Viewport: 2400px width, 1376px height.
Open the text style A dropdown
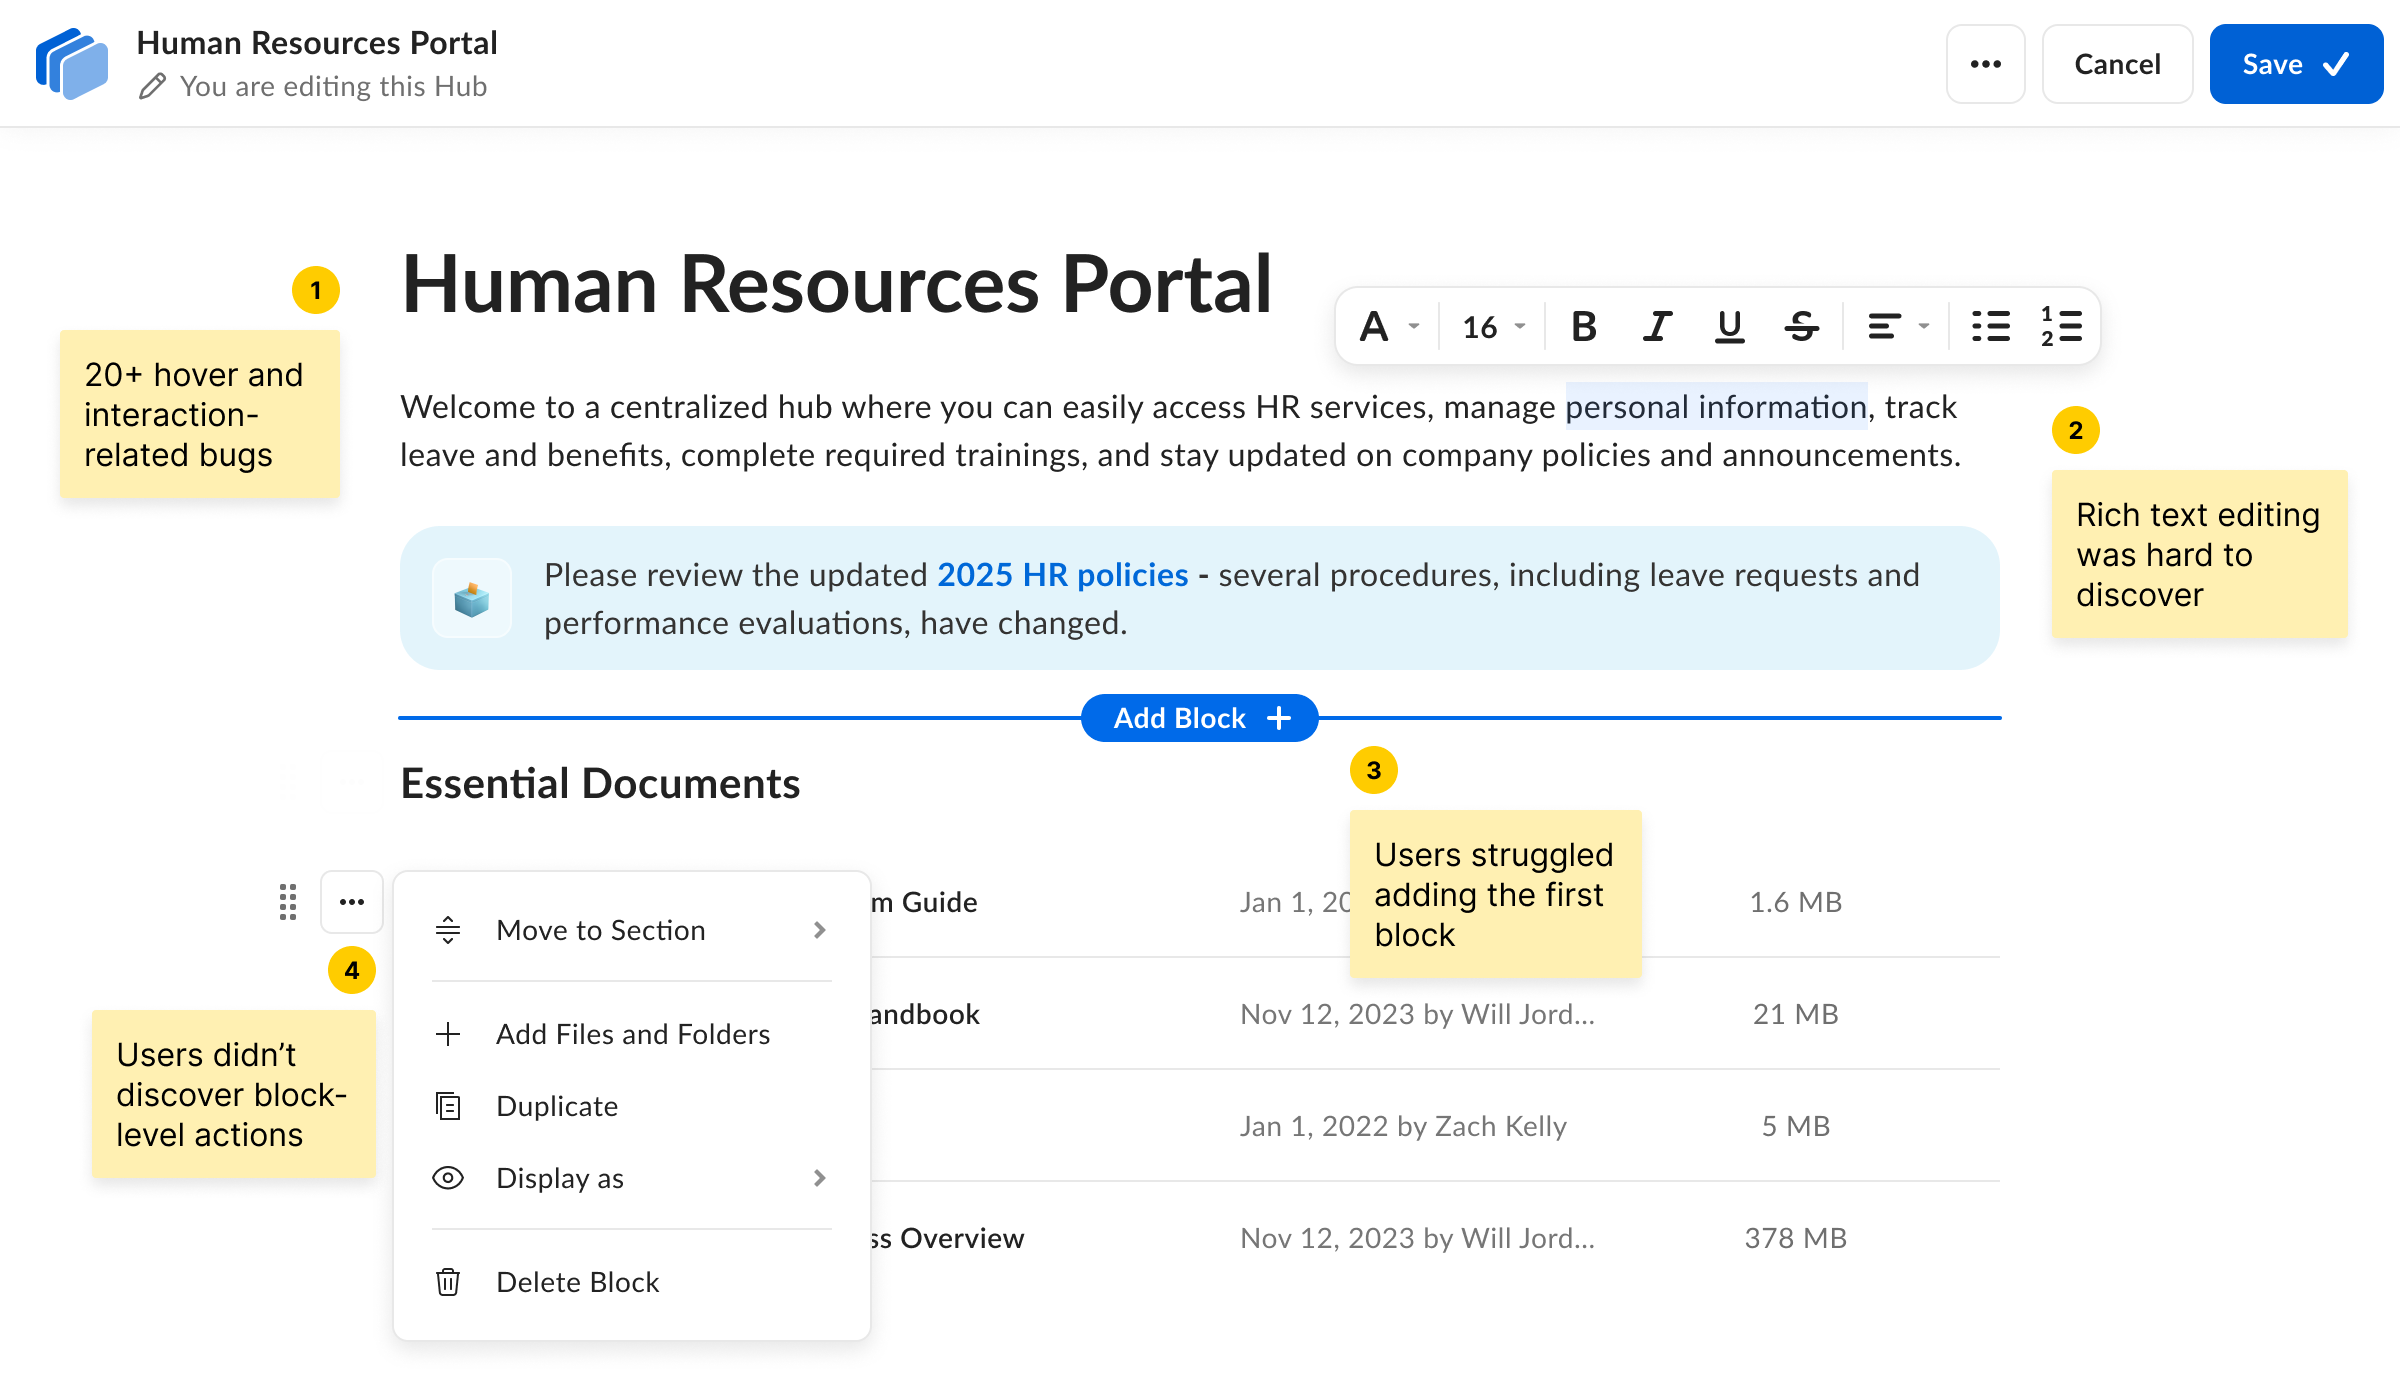[x=1389, y=326]
